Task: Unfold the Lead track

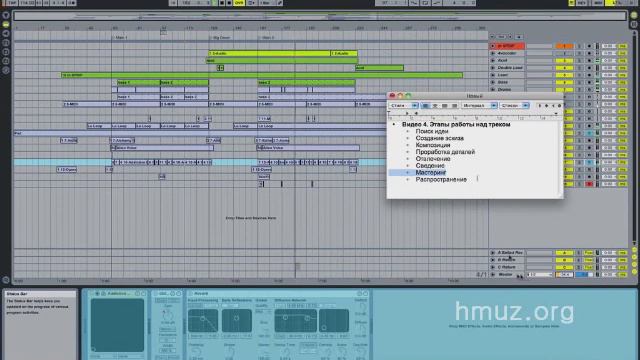Action: point(493,75)
